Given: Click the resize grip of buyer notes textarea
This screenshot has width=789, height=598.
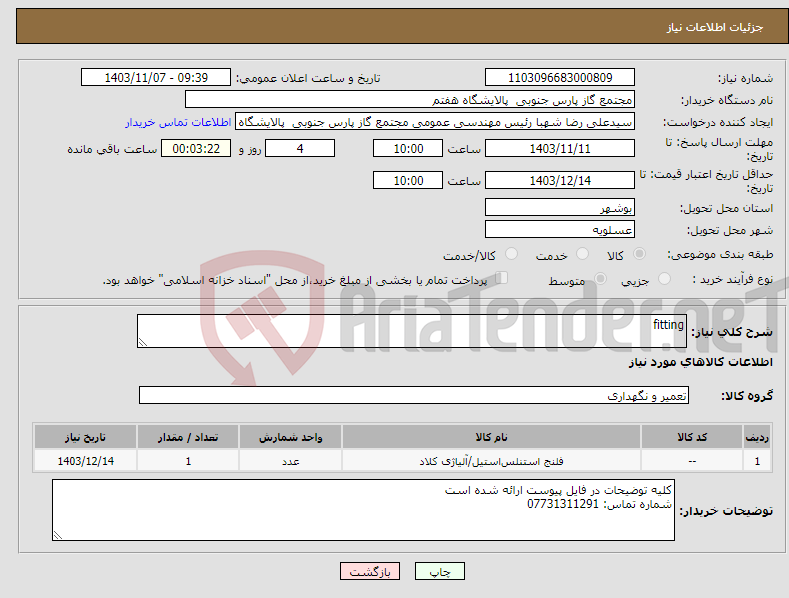Looking at the screenshot, I should pyautogui.click(x=58, y=535).
